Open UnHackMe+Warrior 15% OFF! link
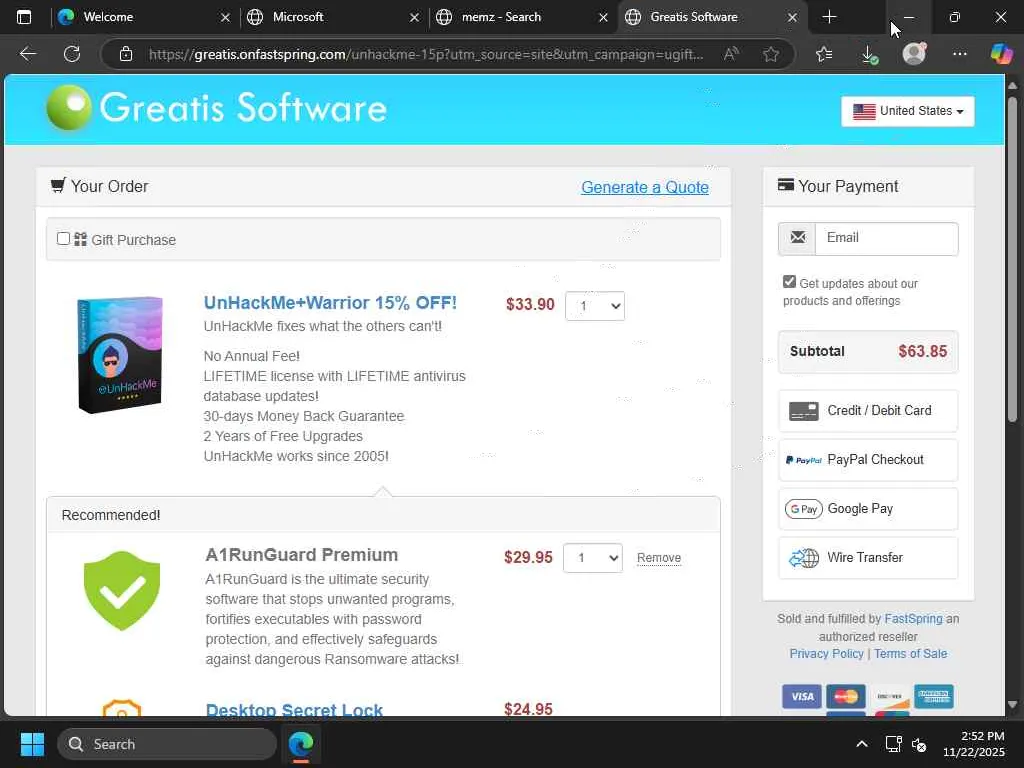 pos(330,303)
